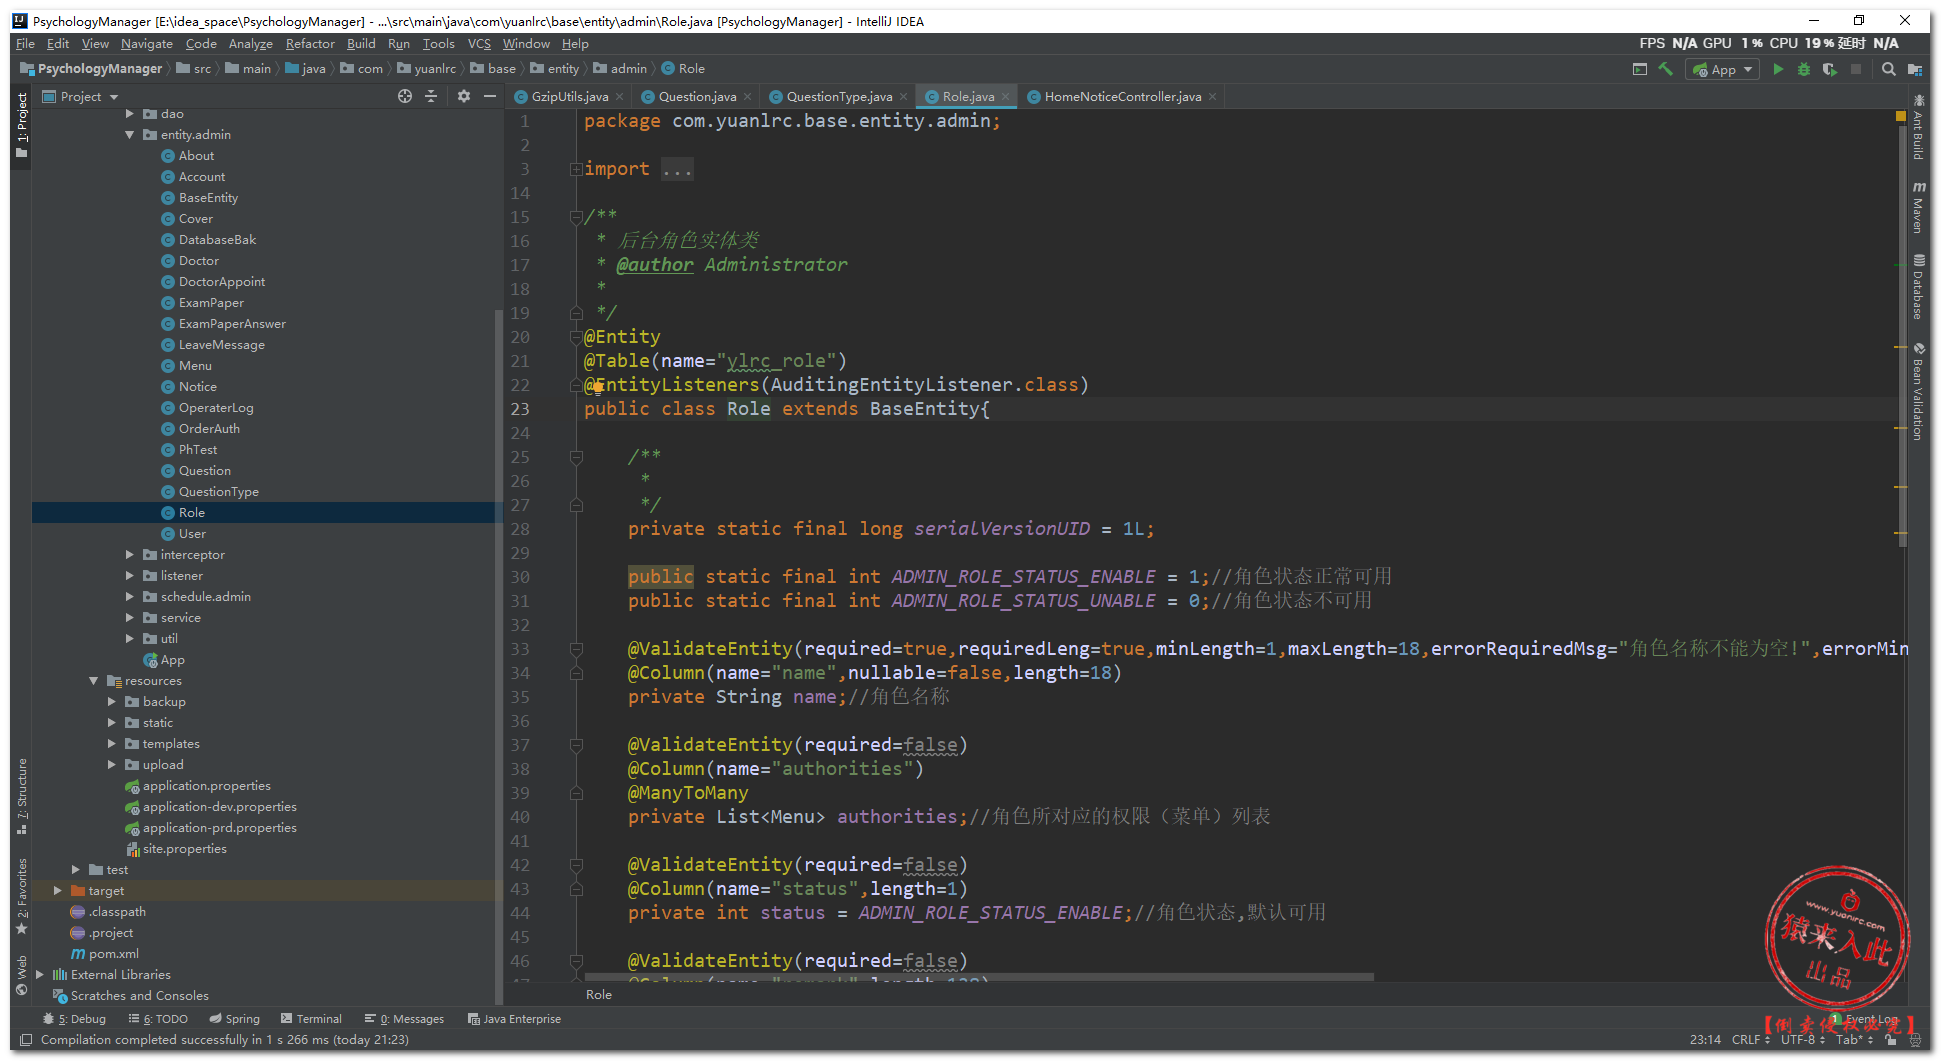The height and width of the screenshot is (1061, 1941).
Task: Open the File menu
Action: point(25,44)
